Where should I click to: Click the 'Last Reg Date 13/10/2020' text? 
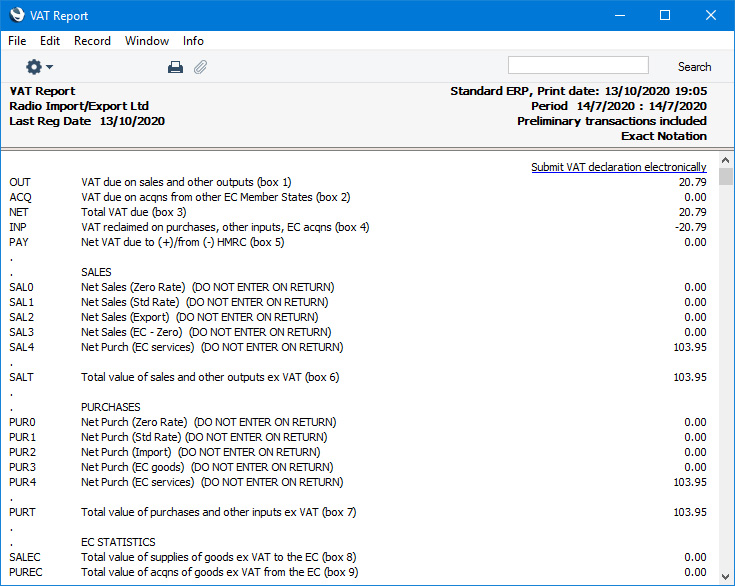tap(87, 121)
